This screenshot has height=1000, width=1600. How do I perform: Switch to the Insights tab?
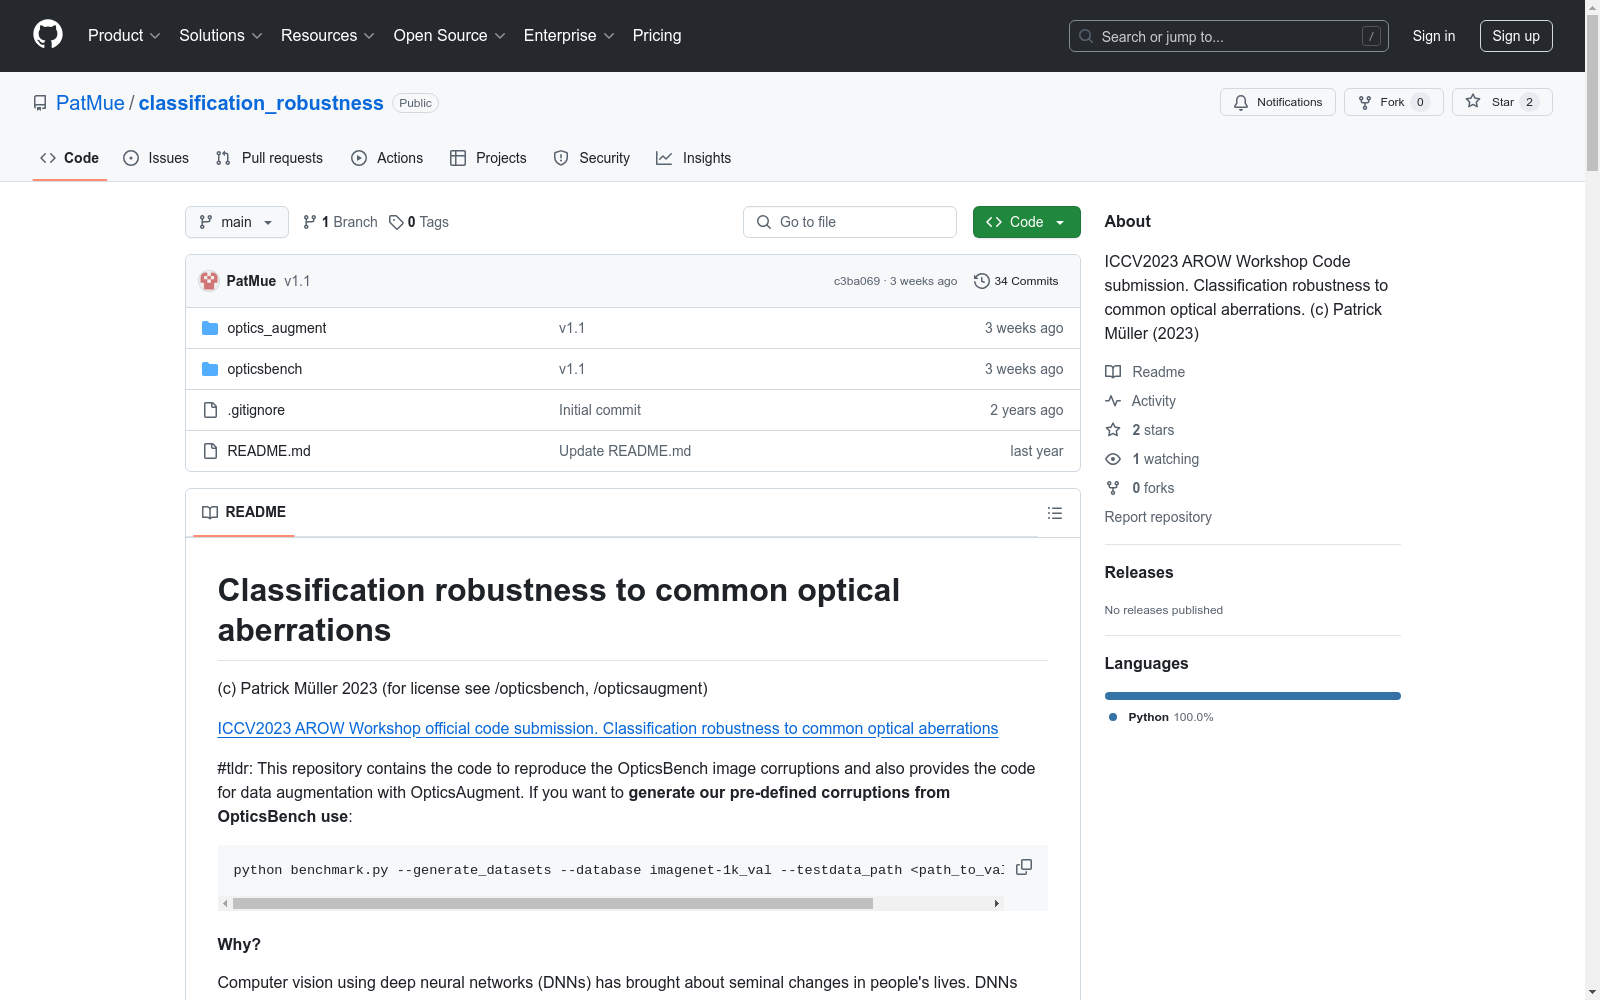[694, 158]
